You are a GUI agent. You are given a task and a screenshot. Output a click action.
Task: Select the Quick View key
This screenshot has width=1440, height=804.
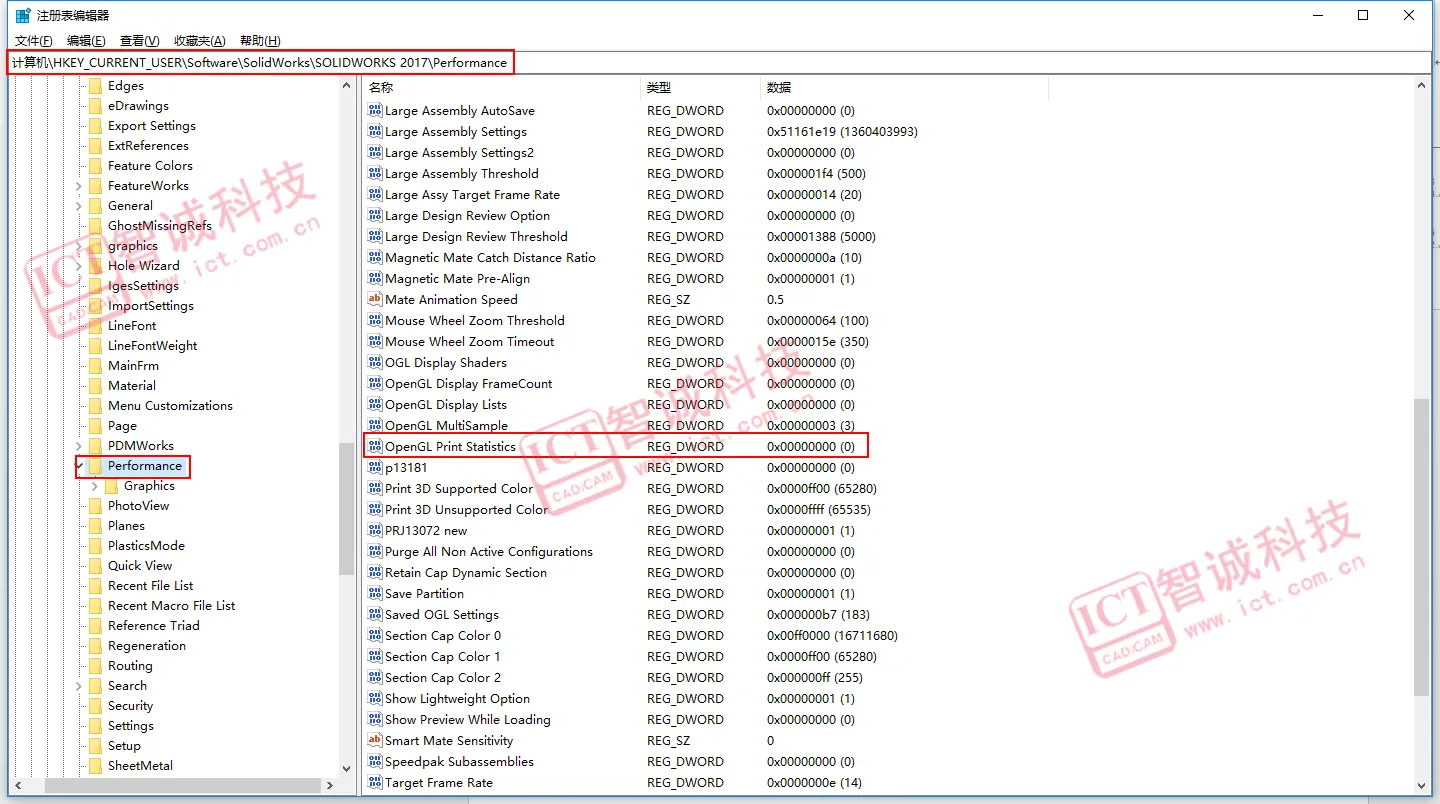click(x=140, y=566)
